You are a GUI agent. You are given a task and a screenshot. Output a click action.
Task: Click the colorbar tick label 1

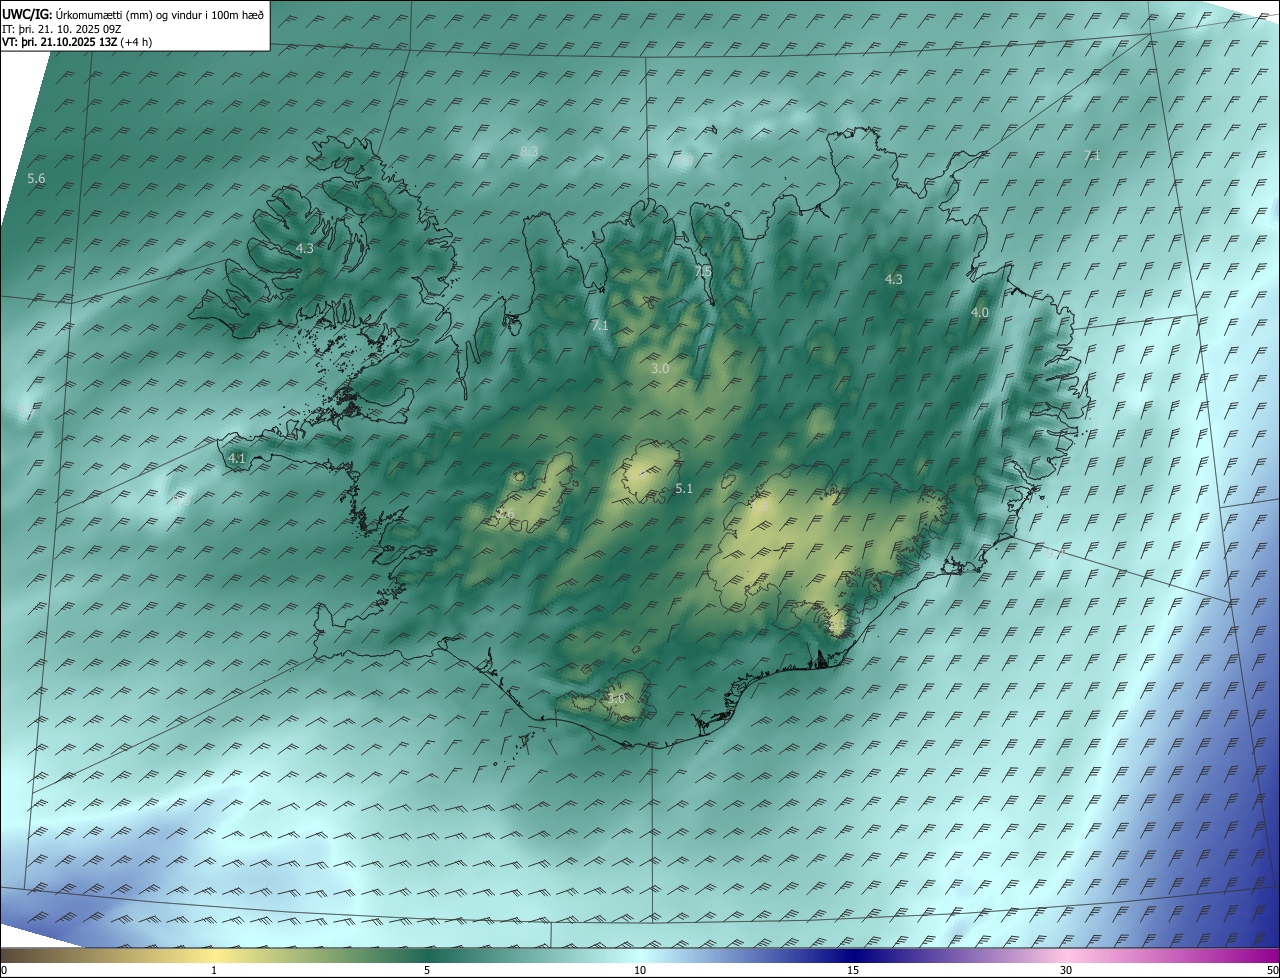pyautogui.click(x=214, y=971)
